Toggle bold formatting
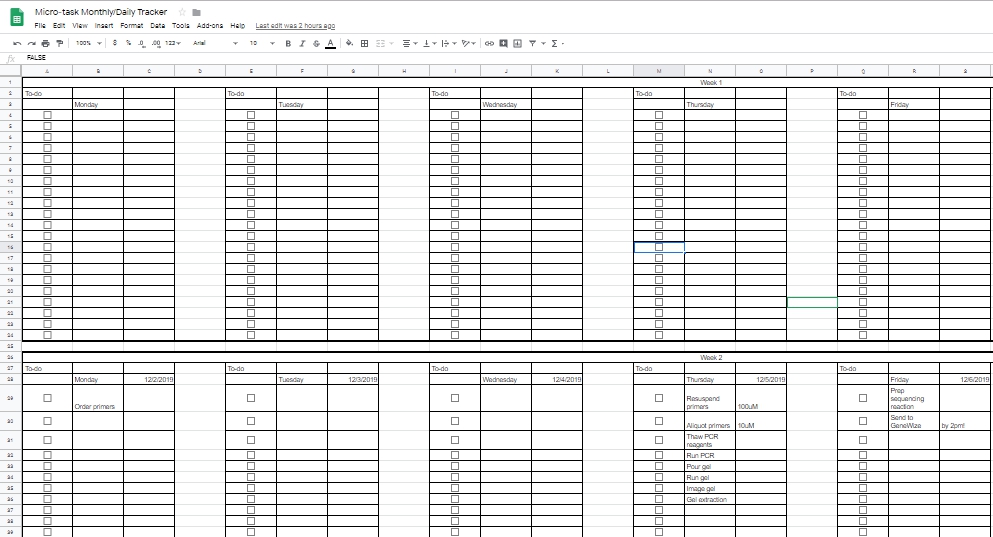The width and height of the screenshot is (993, 537). coord(288,43)
